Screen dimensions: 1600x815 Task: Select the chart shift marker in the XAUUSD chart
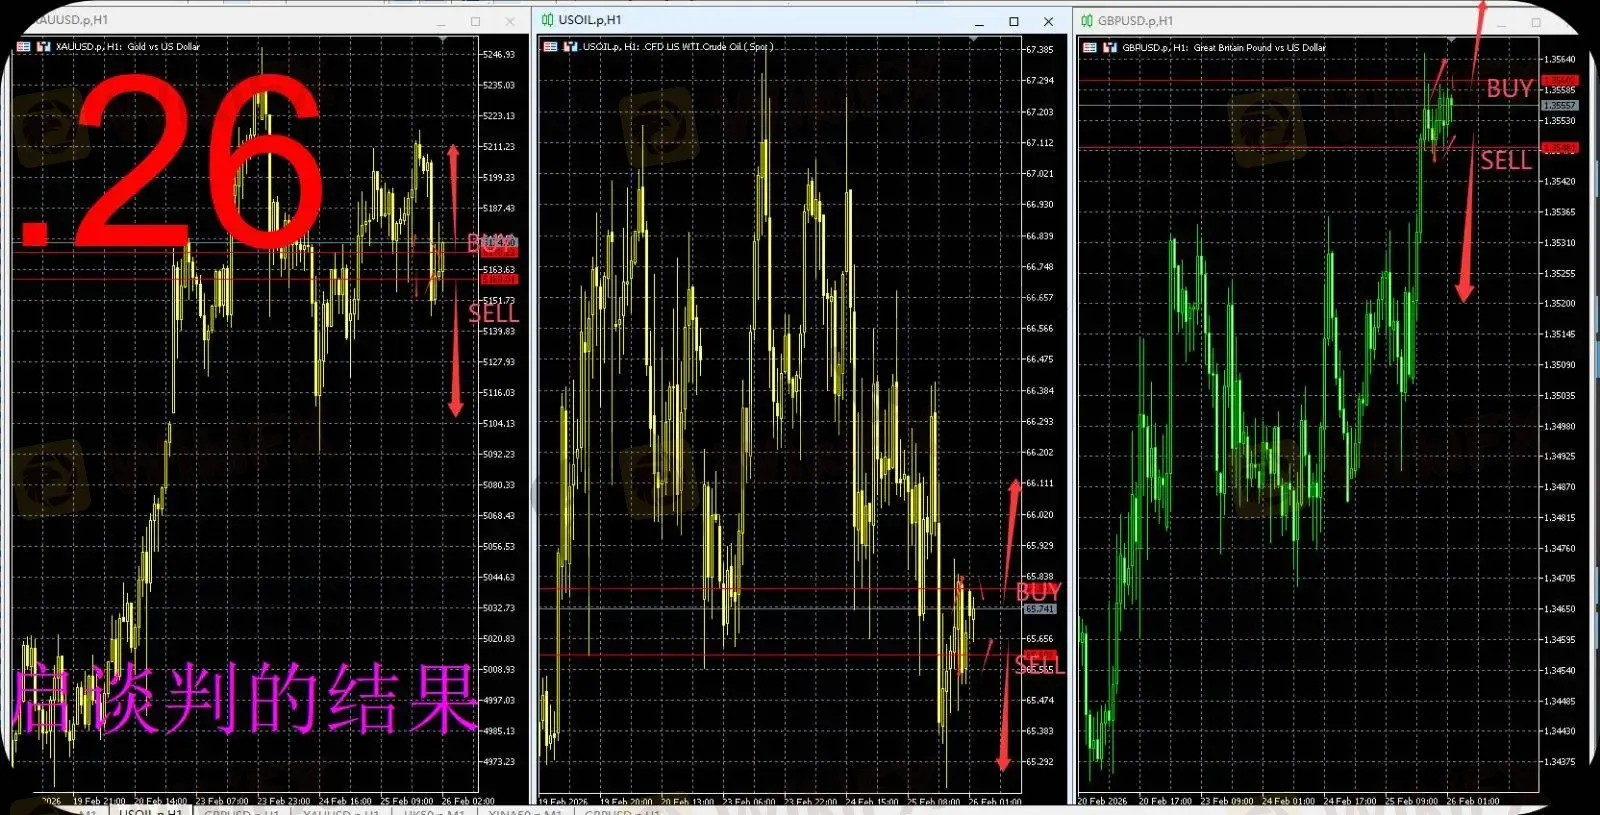click(x=443, y=40)
